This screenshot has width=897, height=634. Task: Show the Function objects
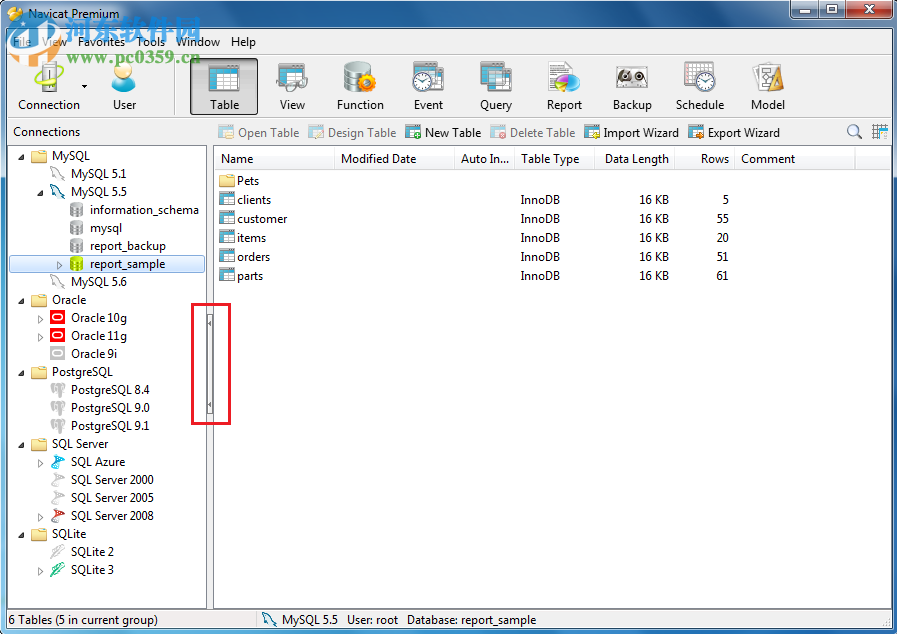(x=360, y=87)
